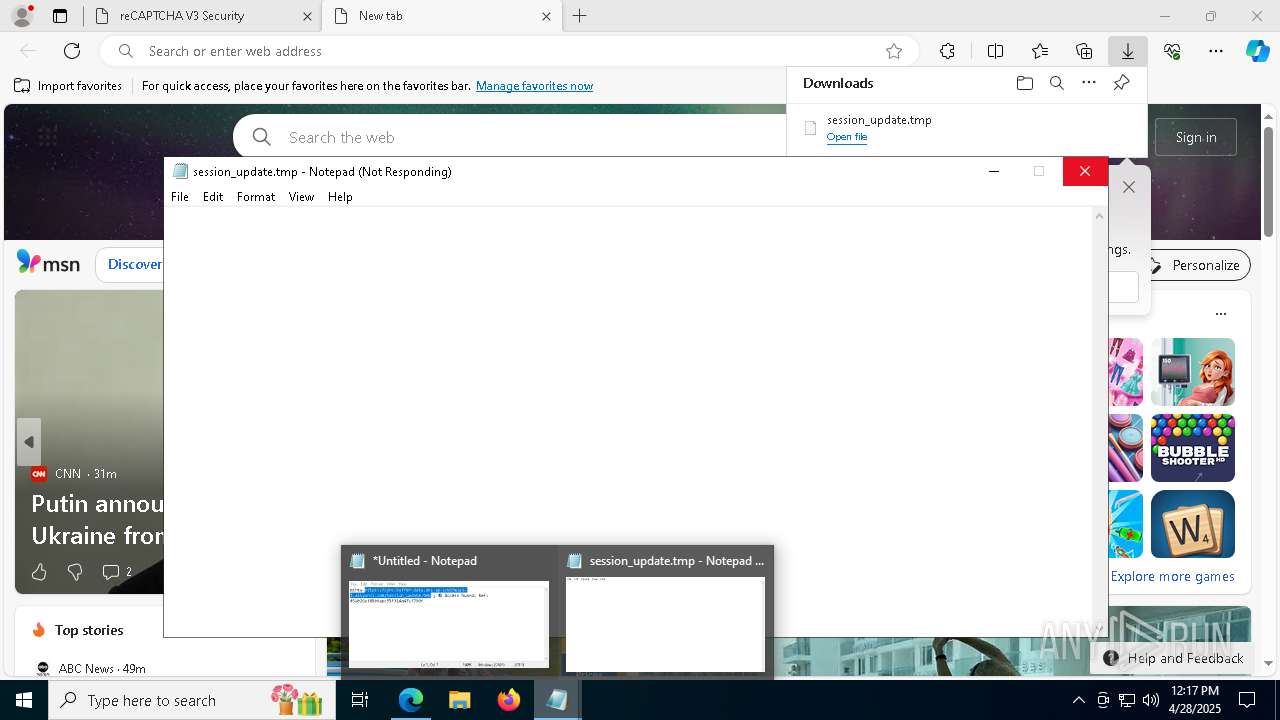Focus the Edge address bar
Image resolution: width=1280 pixels, height=720 pixels.
tap(510, 51)
